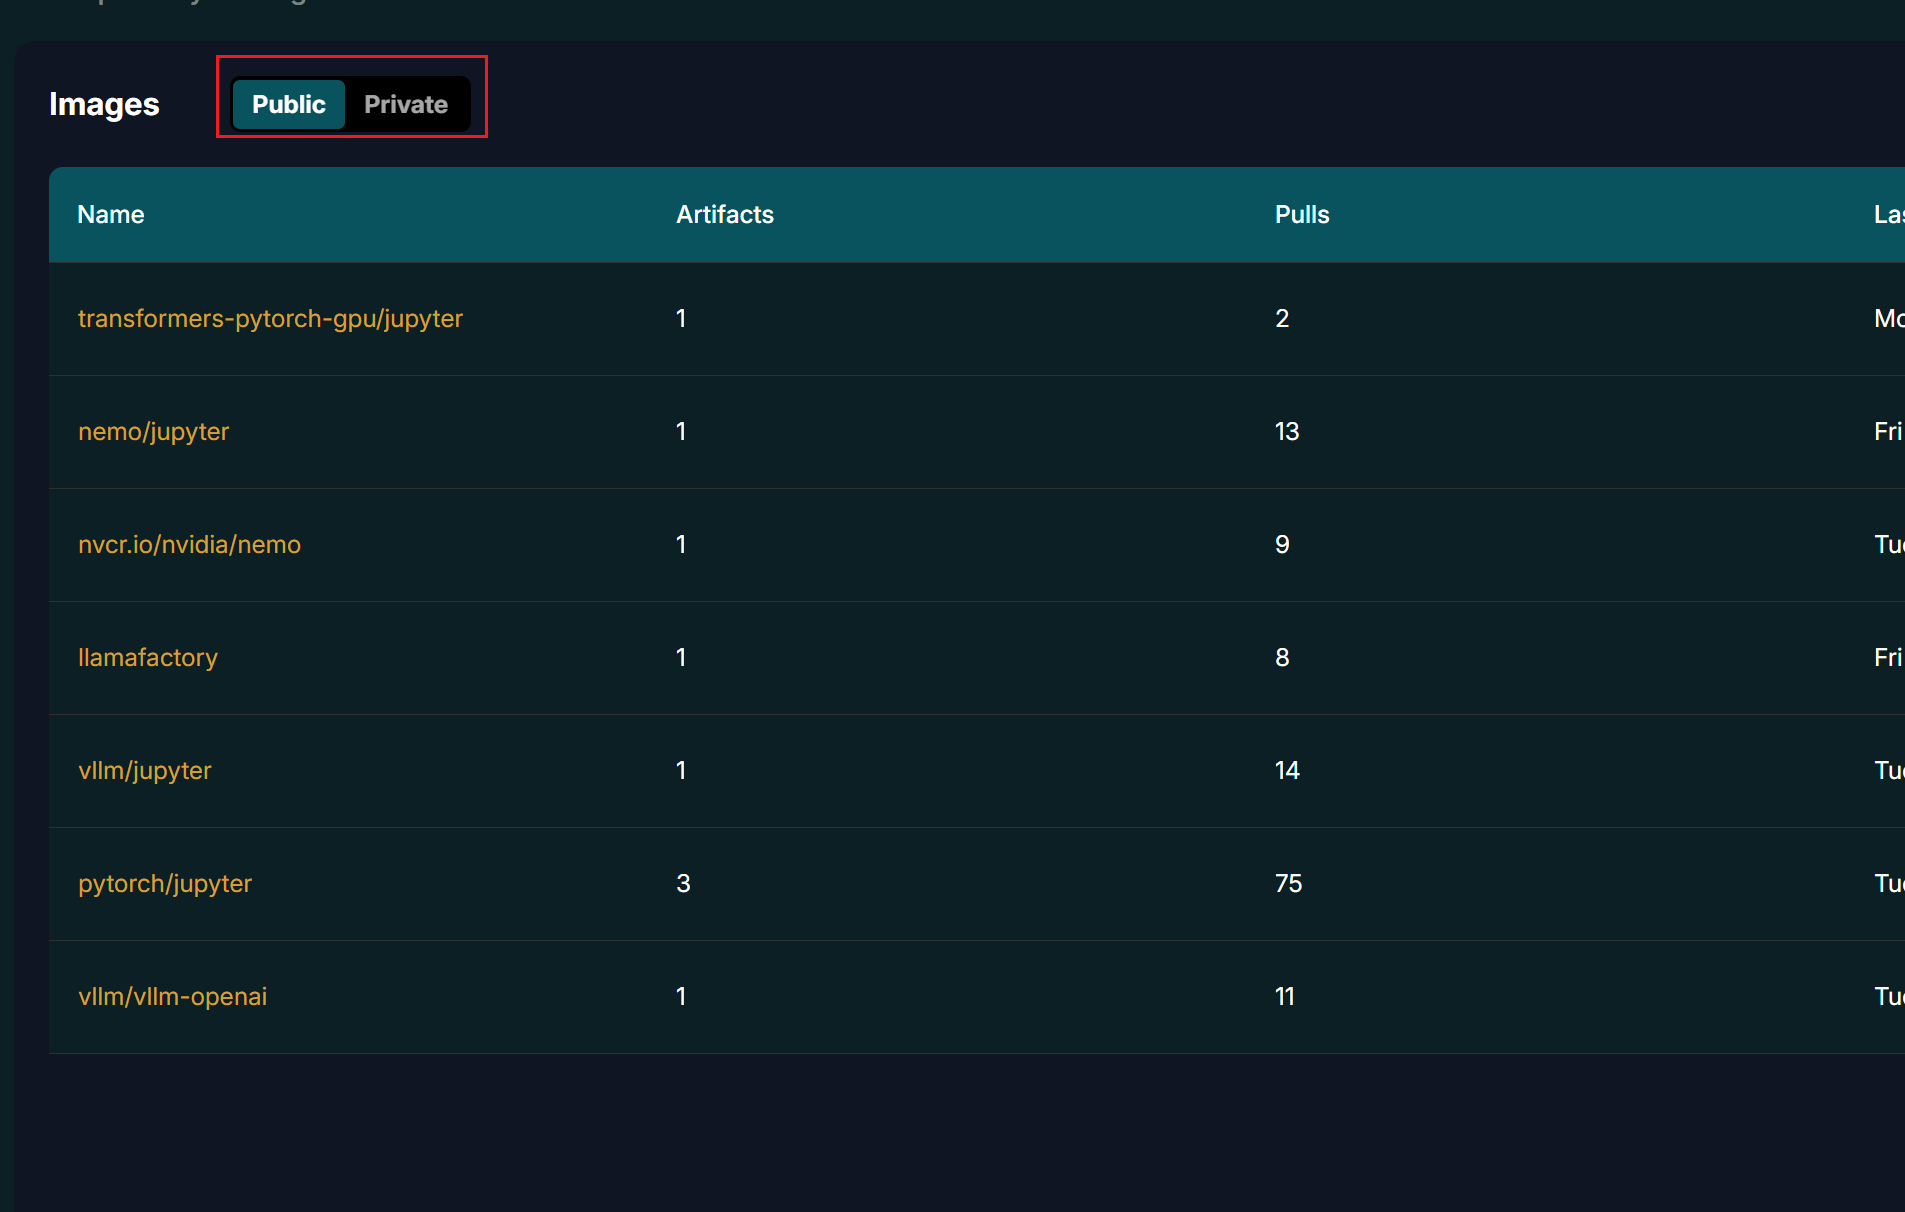Open the pytorch/jupyter image link
This screenshot has width=1905, height=1212.
tap(165, 883)
